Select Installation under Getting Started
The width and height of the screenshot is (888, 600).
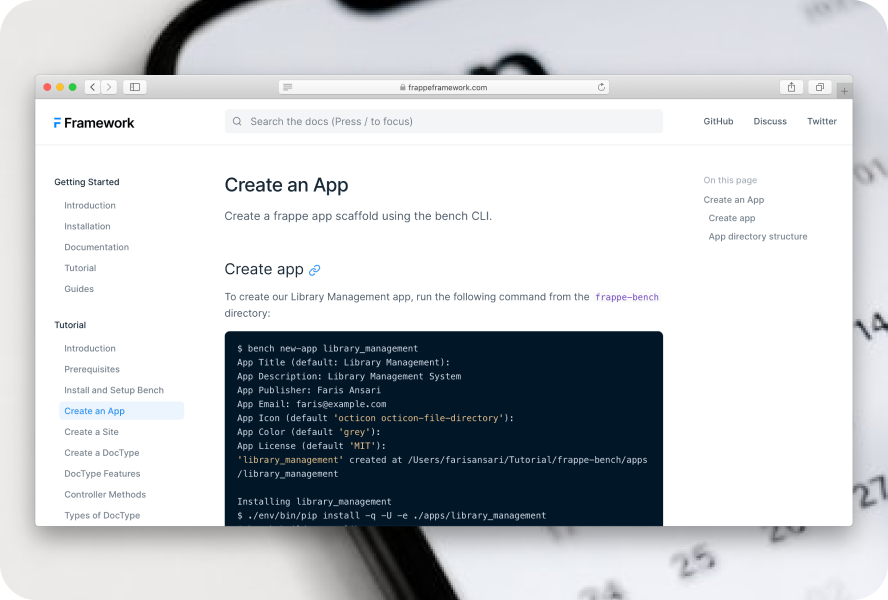point(87,226)
